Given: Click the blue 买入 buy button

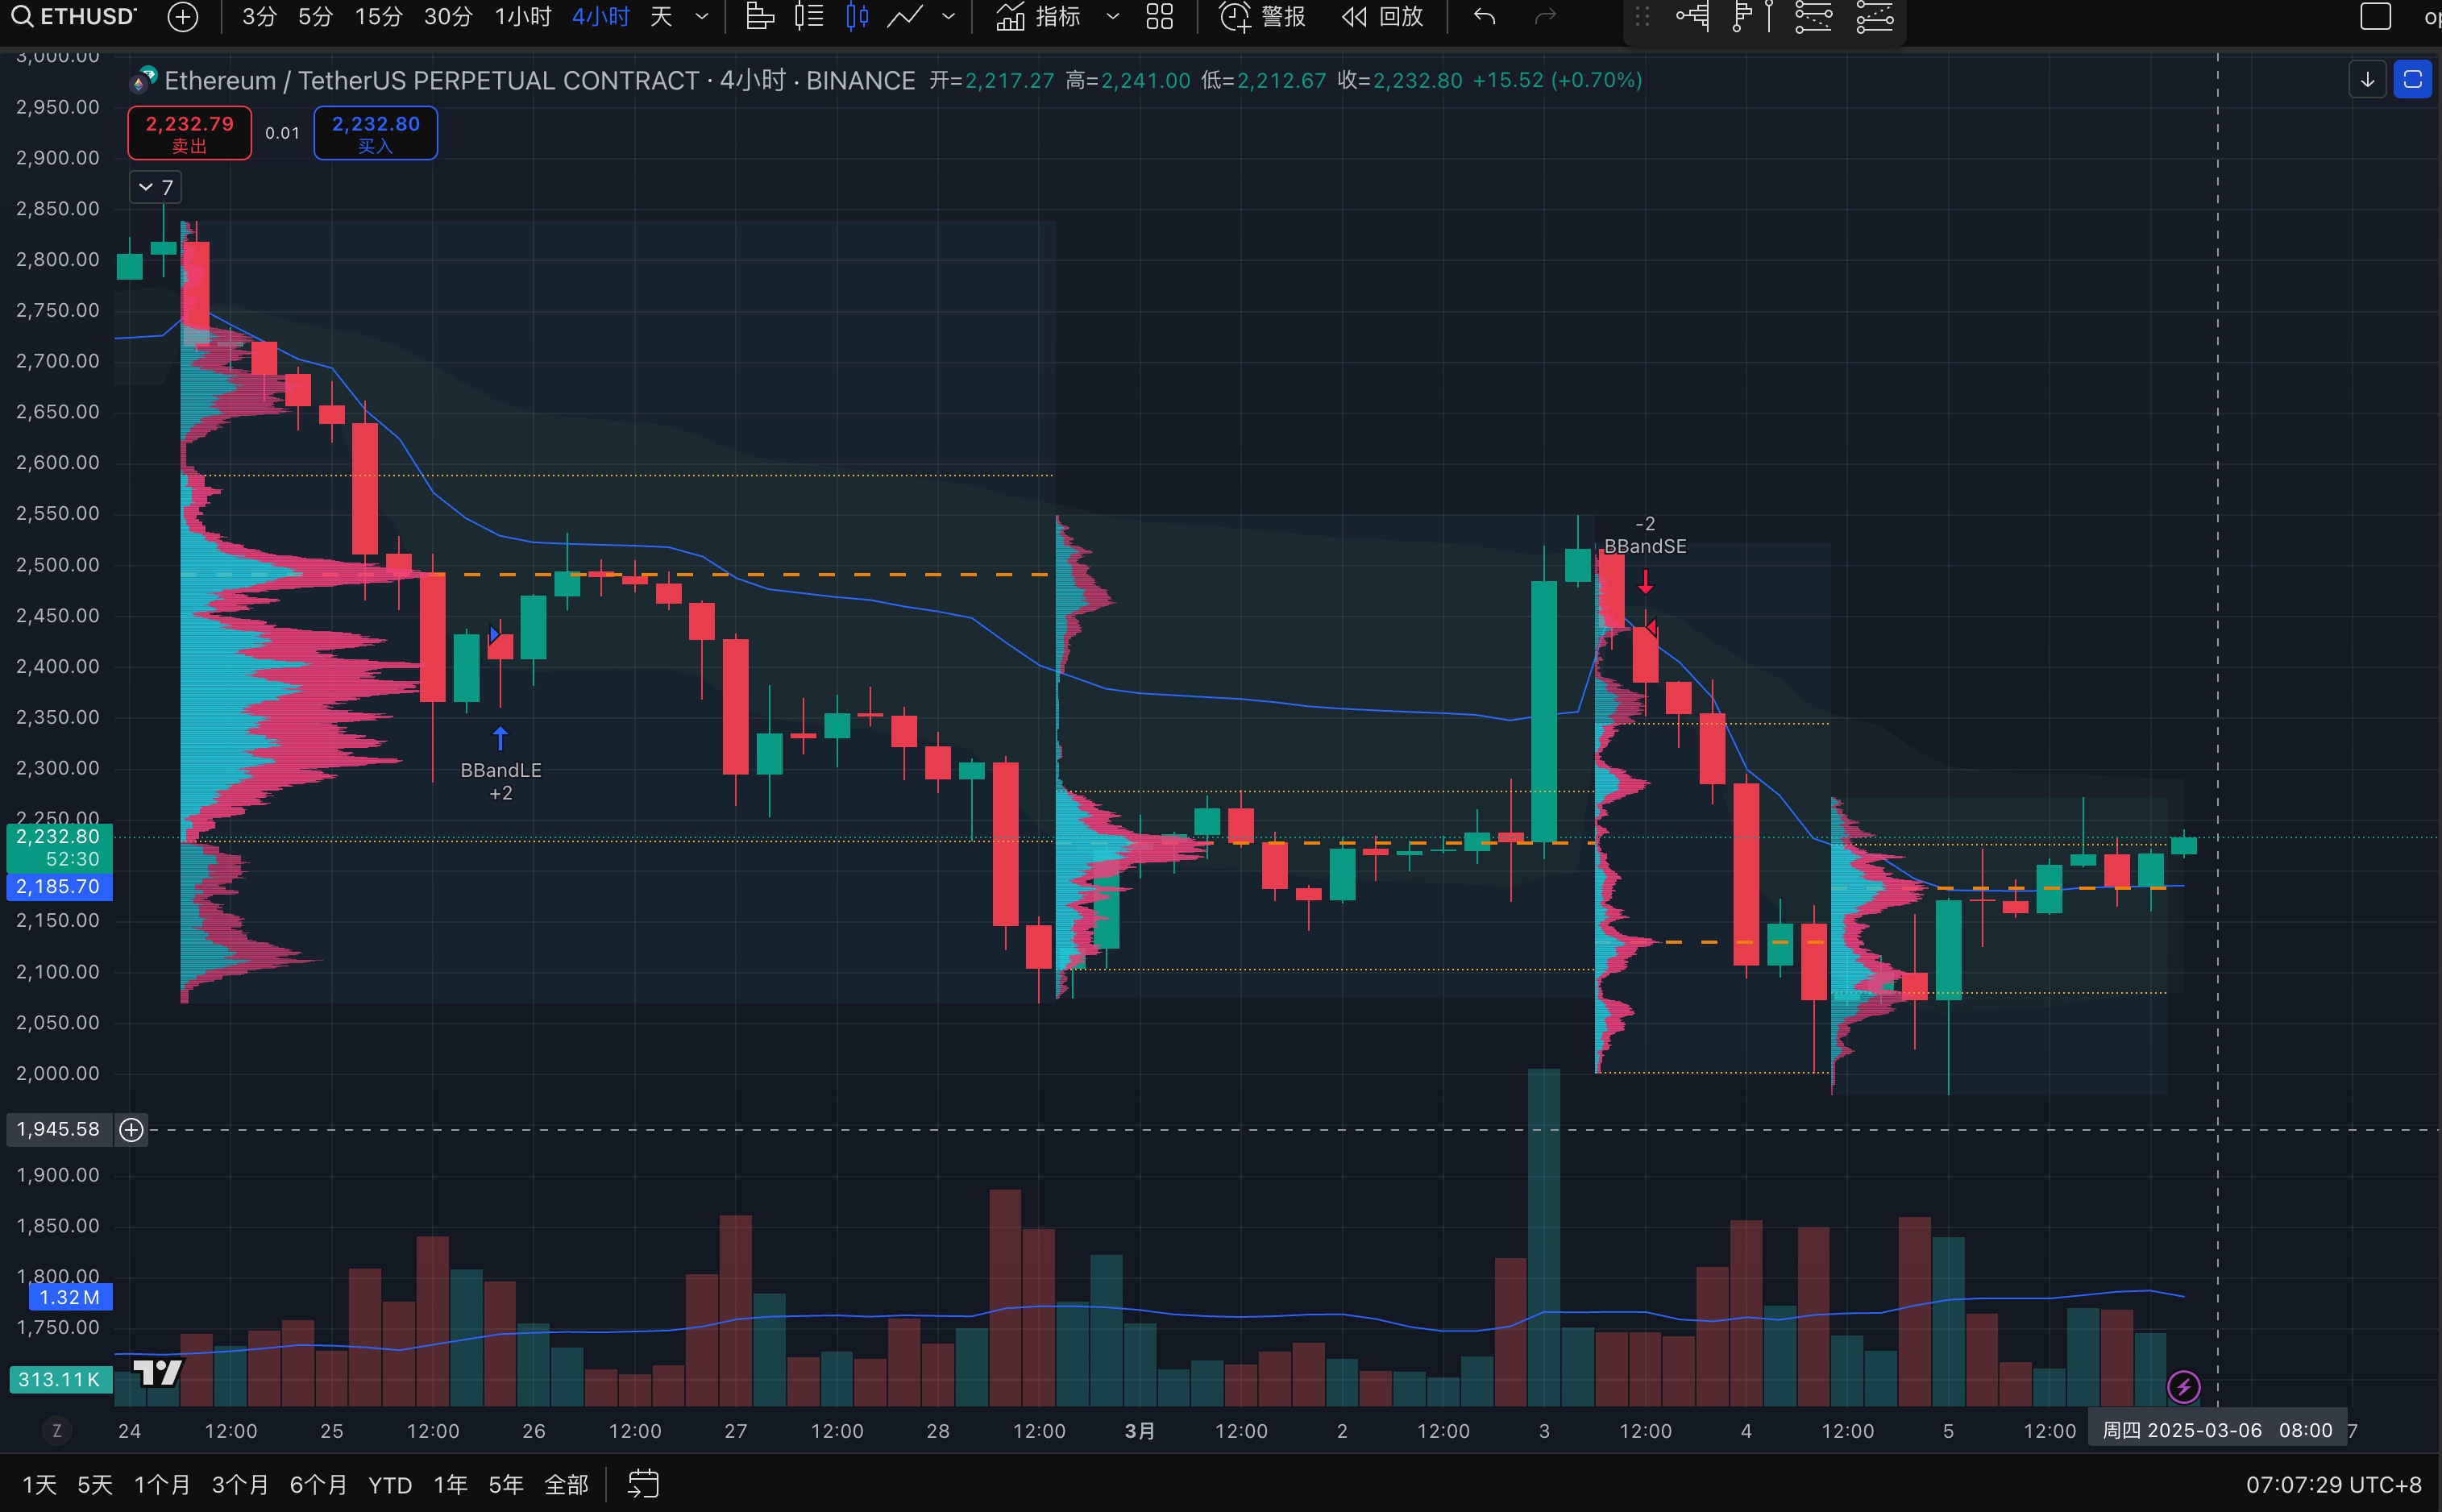Looking at the screenshot, I should point(375,133).
